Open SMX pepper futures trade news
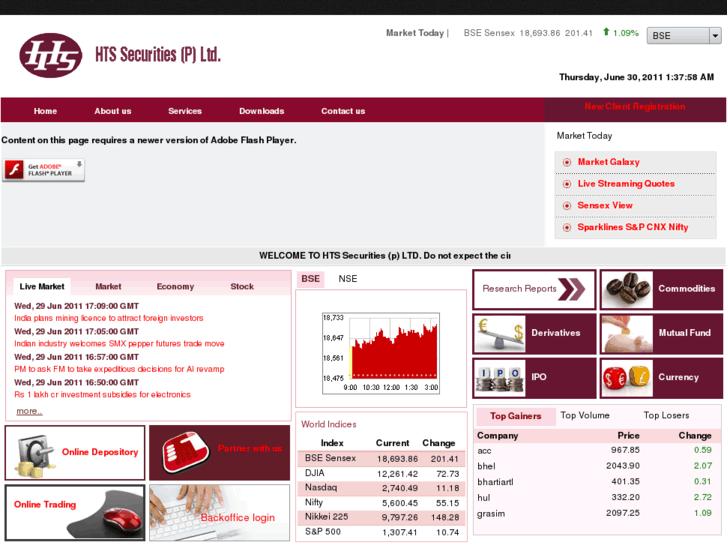The width and height of the screenshot is (727, 545). tap(119, 344)
